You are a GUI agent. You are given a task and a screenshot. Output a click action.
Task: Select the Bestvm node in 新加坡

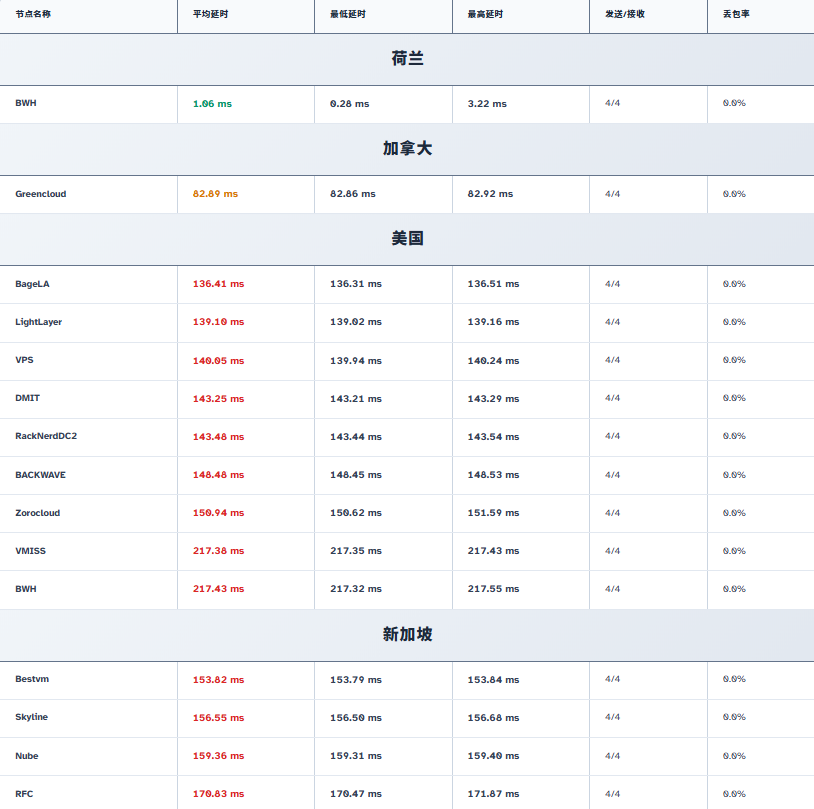(32, 679)
